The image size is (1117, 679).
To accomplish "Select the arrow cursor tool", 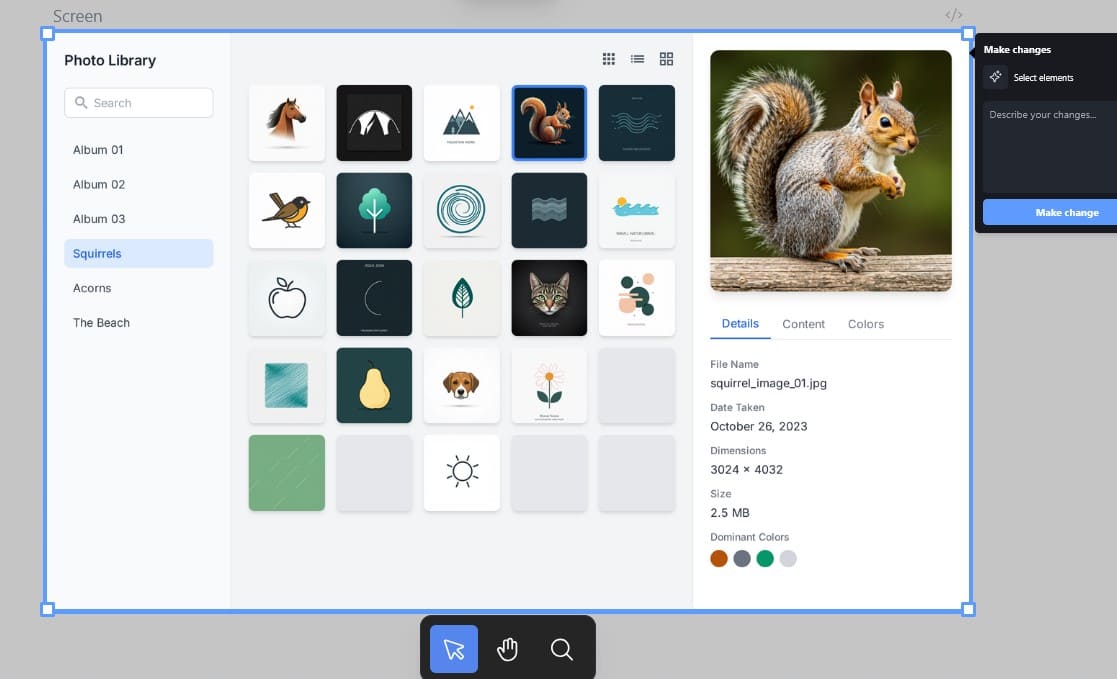I will click(x=454, y=649).
